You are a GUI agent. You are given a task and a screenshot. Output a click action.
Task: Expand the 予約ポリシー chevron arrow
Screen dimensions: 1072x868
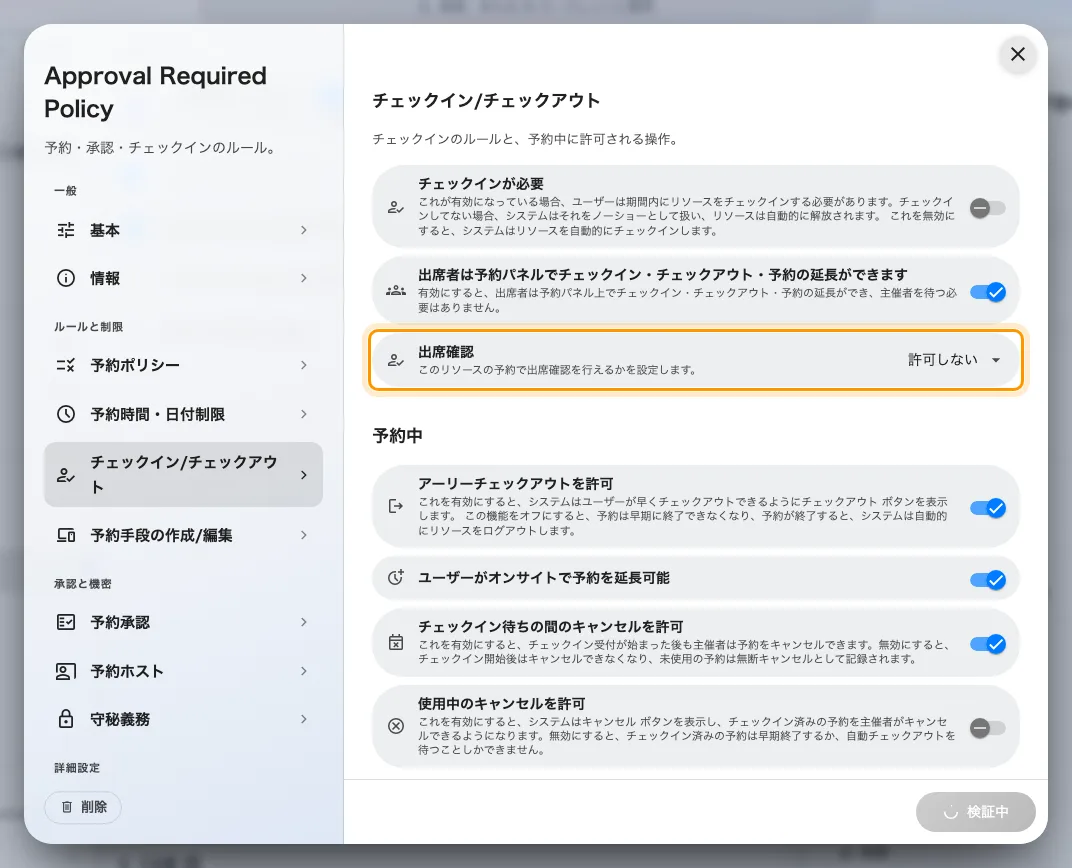[x=304, y=365]
